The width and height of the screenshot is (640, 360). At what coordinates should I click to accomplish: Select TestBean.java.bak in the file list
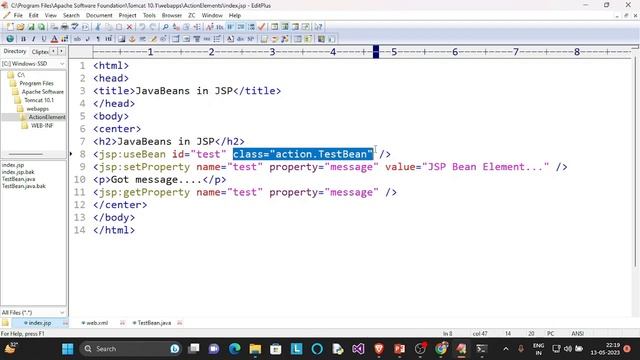24,186
